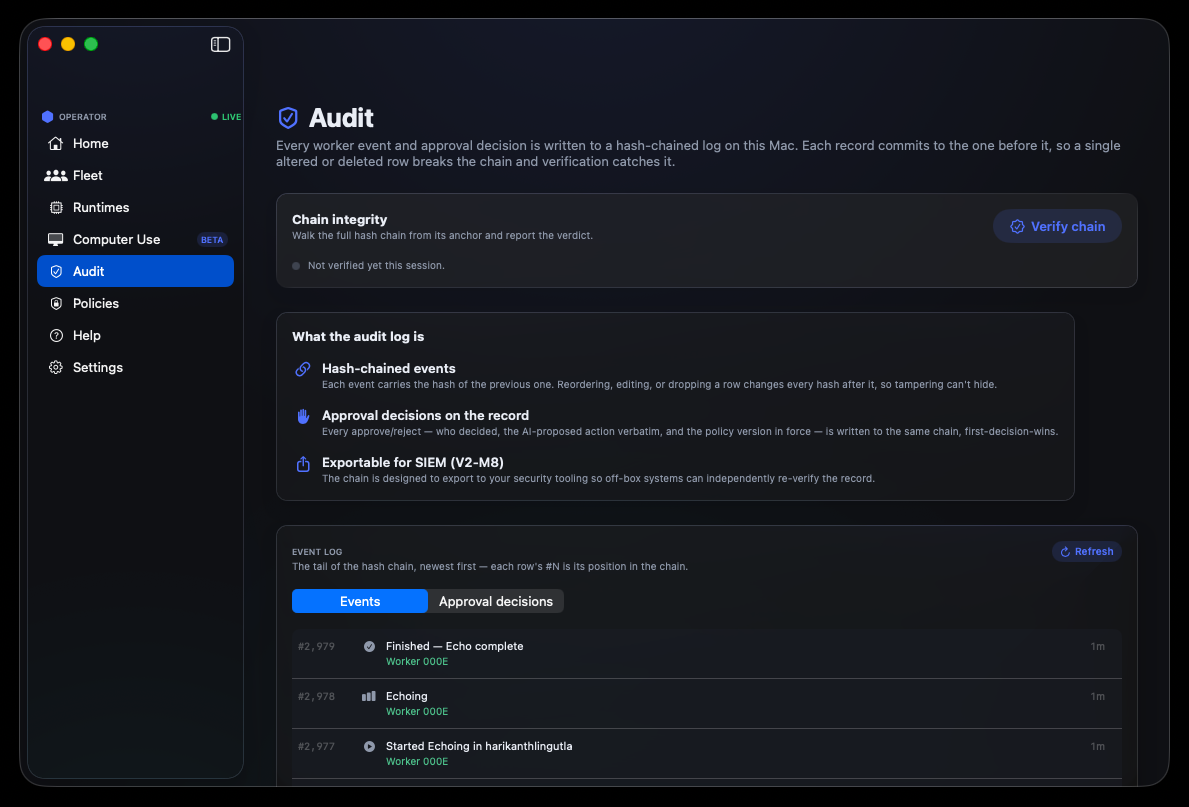Click the Help question-mark icon
Image resolution: width=1189 pixels, height=807 pixels.
click(56, 335)
